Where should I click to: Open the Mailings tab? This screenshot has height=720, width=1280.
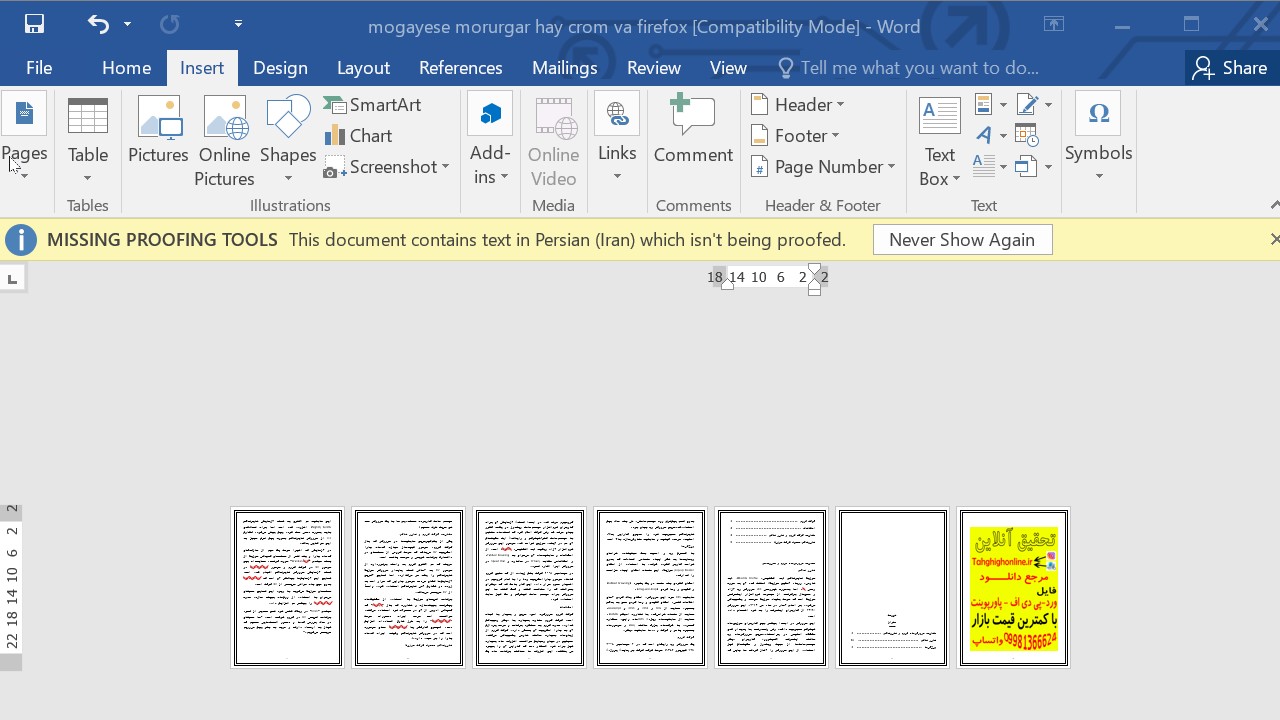564,68
